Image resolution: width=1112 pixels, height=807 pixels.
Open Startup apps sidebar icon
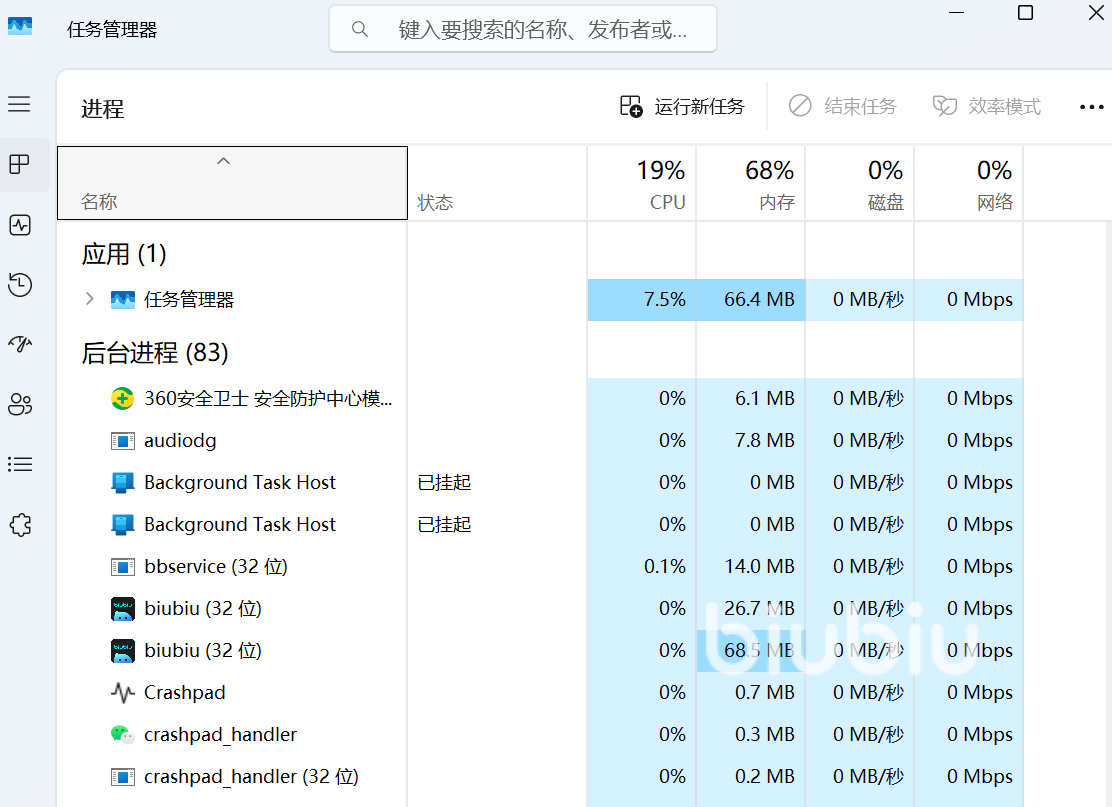20,344
